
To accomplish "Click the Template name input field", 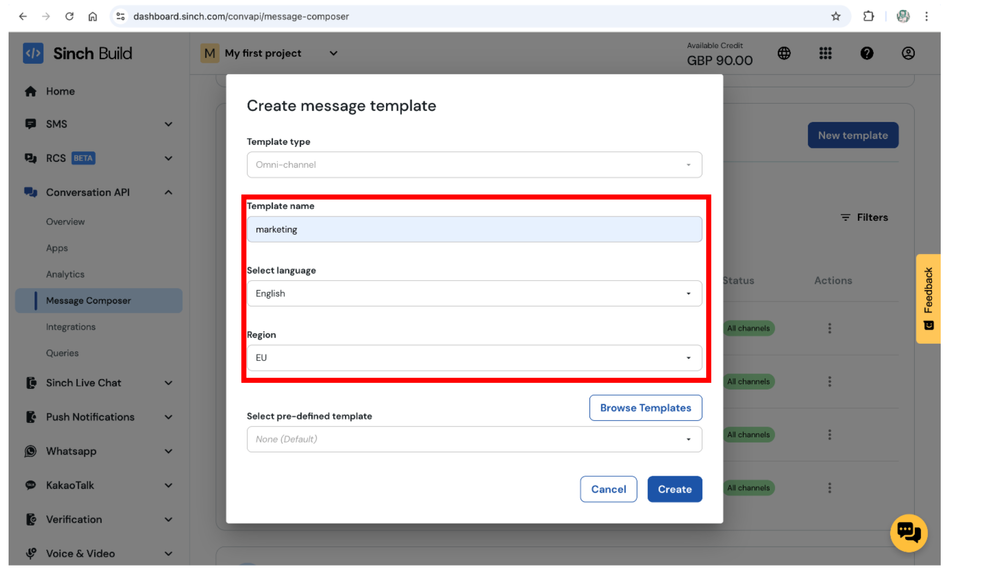I will 474,230.
